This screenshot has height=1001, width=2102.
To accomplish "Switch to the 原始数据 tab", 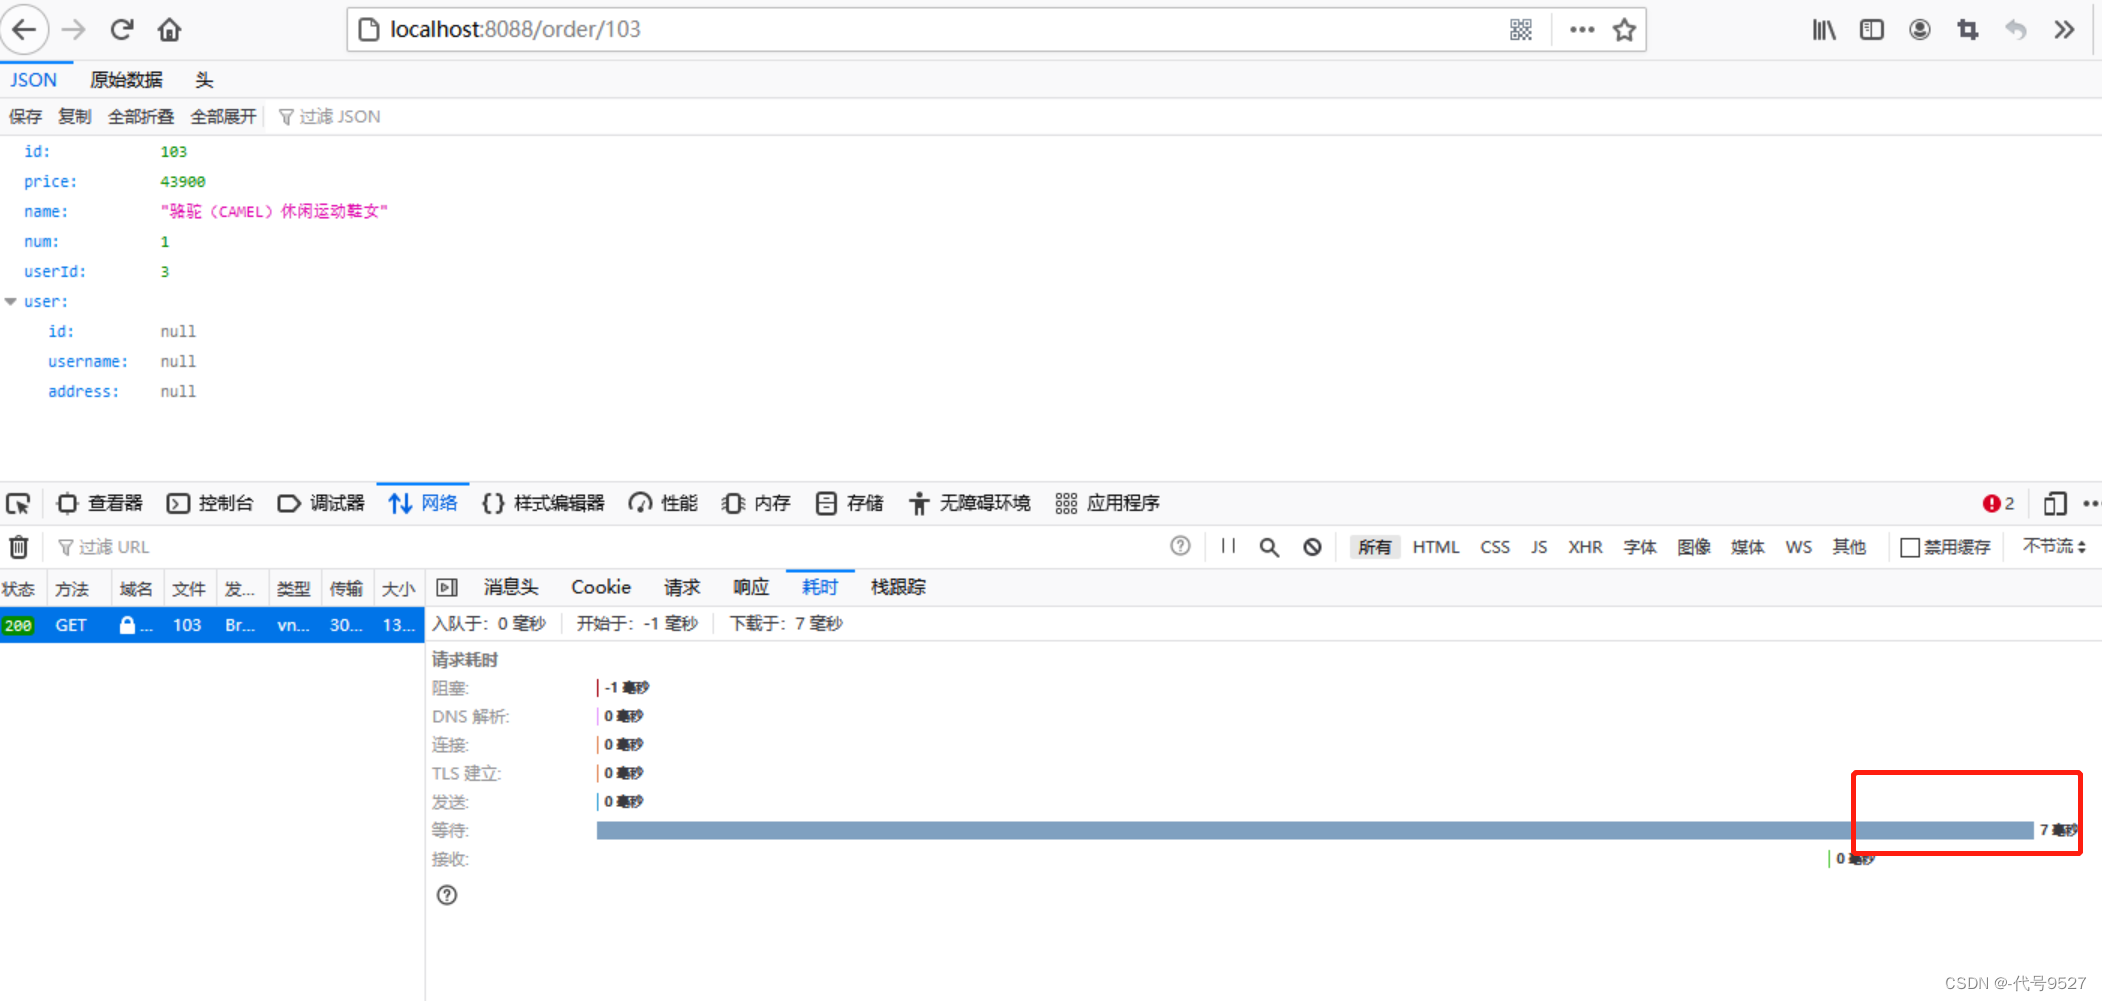I will coord(126,80).
